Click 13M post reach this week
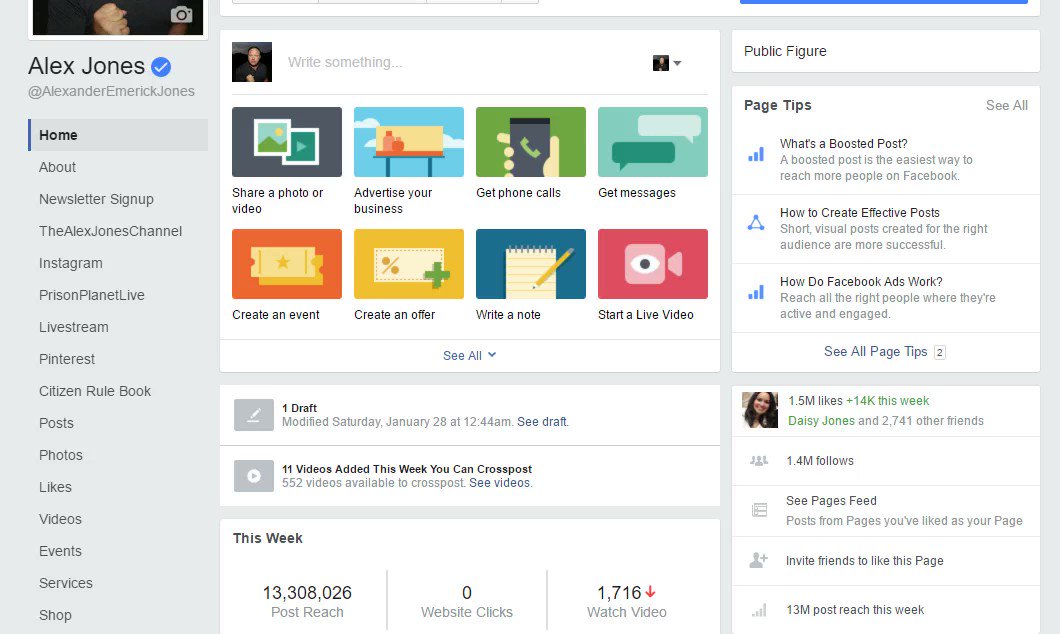Viewport: 1060px width, 634px height. point(855,610)
